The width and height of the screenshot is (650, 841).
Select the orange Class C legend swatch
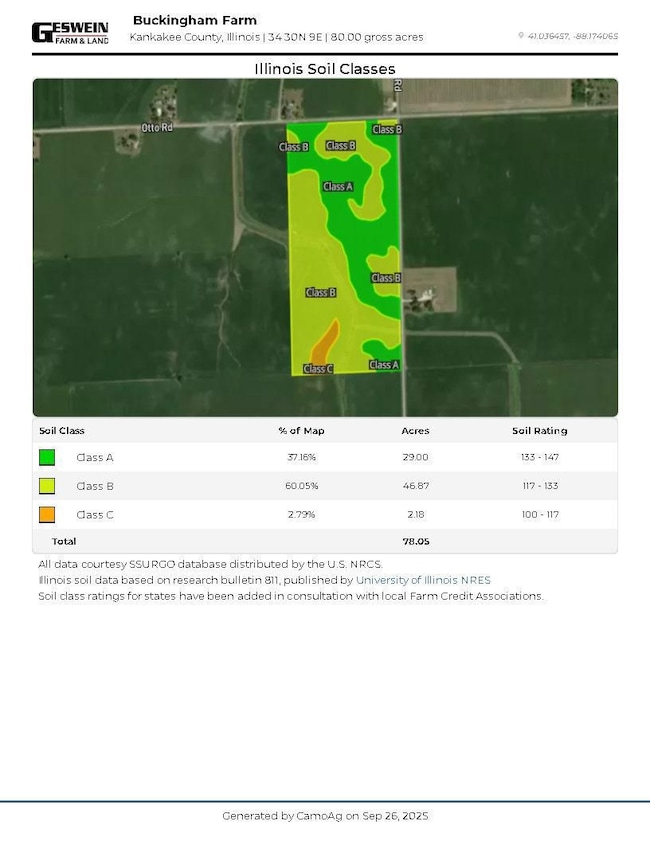coord(47,515)
